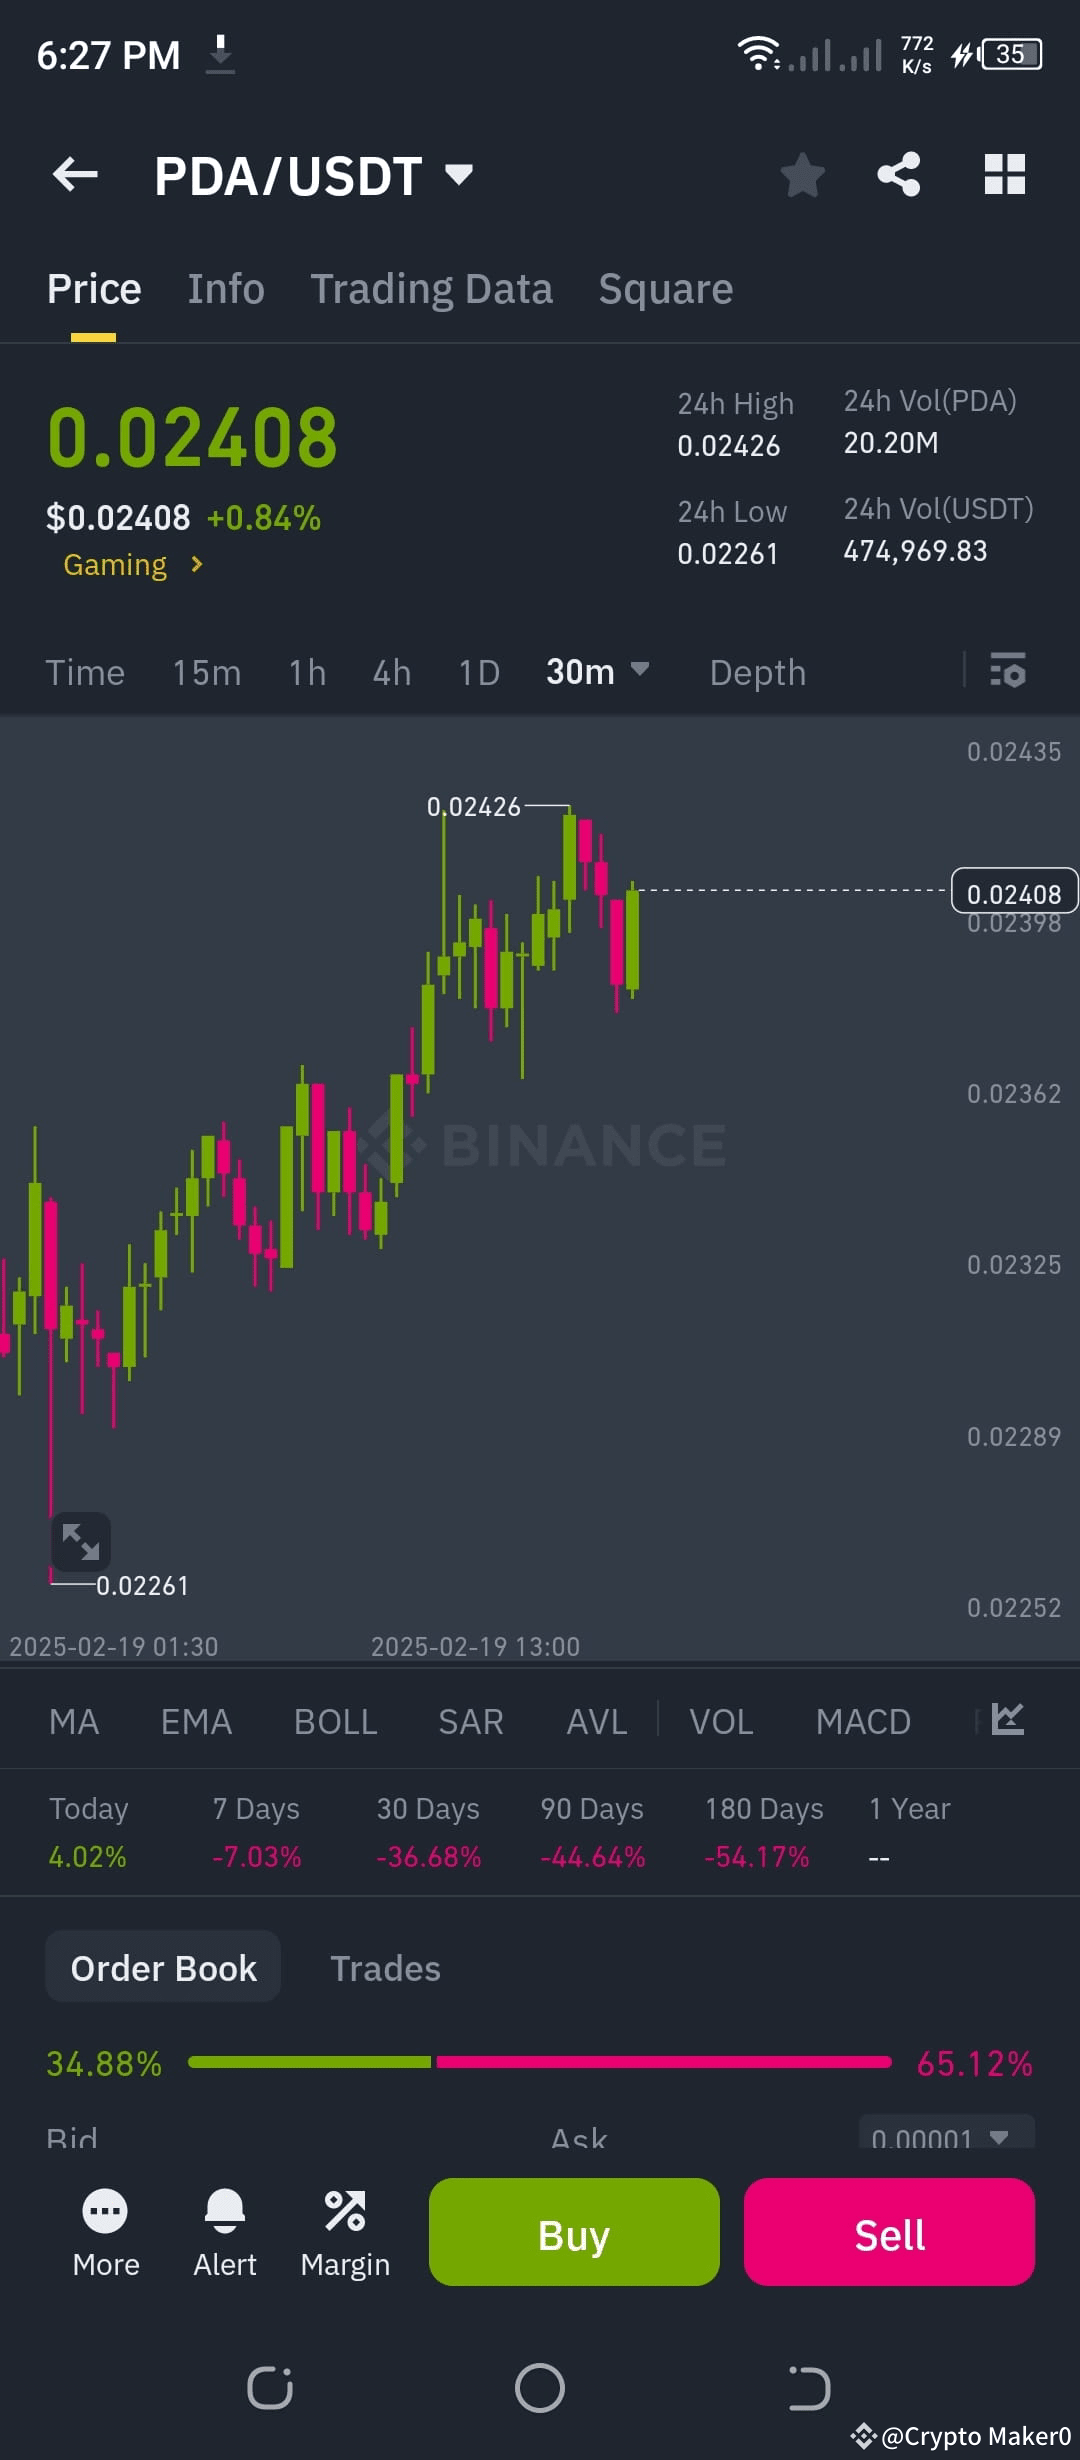The height and width of the screenshot is (2460, 1080).
Task: Expand chart to fullscreen
Action: pos(81,1542)
